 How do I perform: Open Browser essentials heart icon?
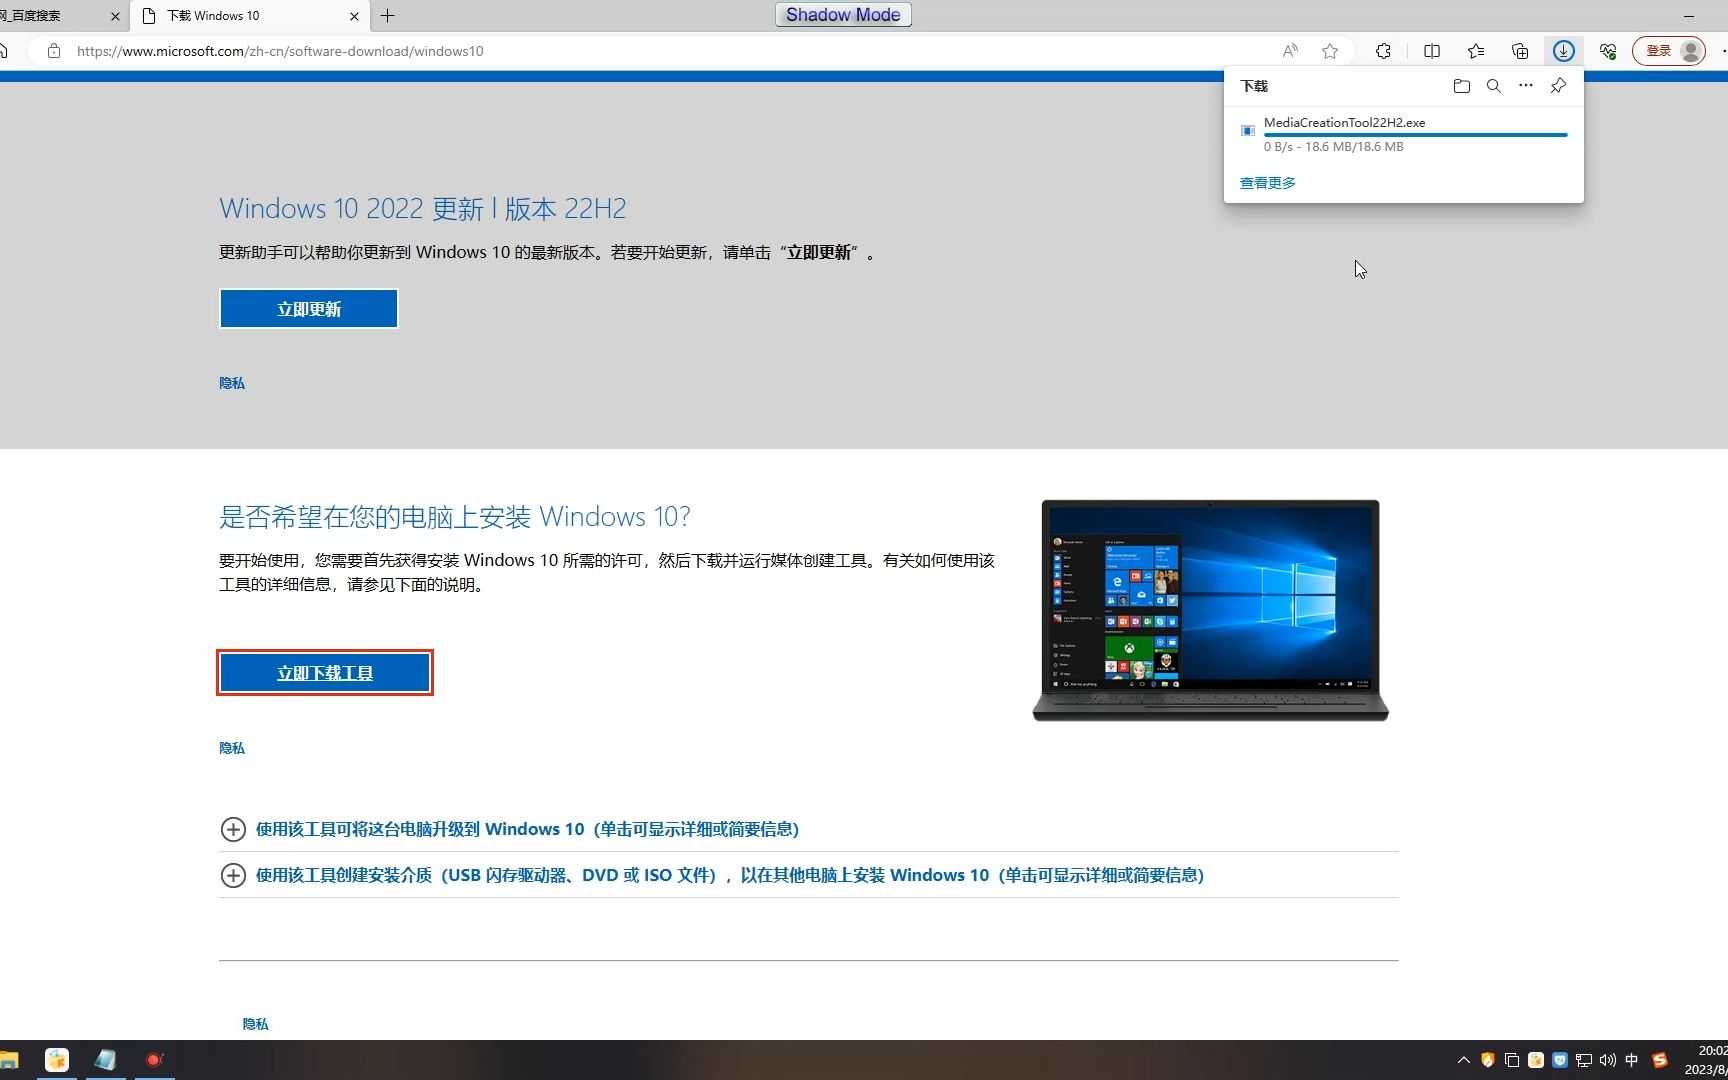(x=1608, y=51)
